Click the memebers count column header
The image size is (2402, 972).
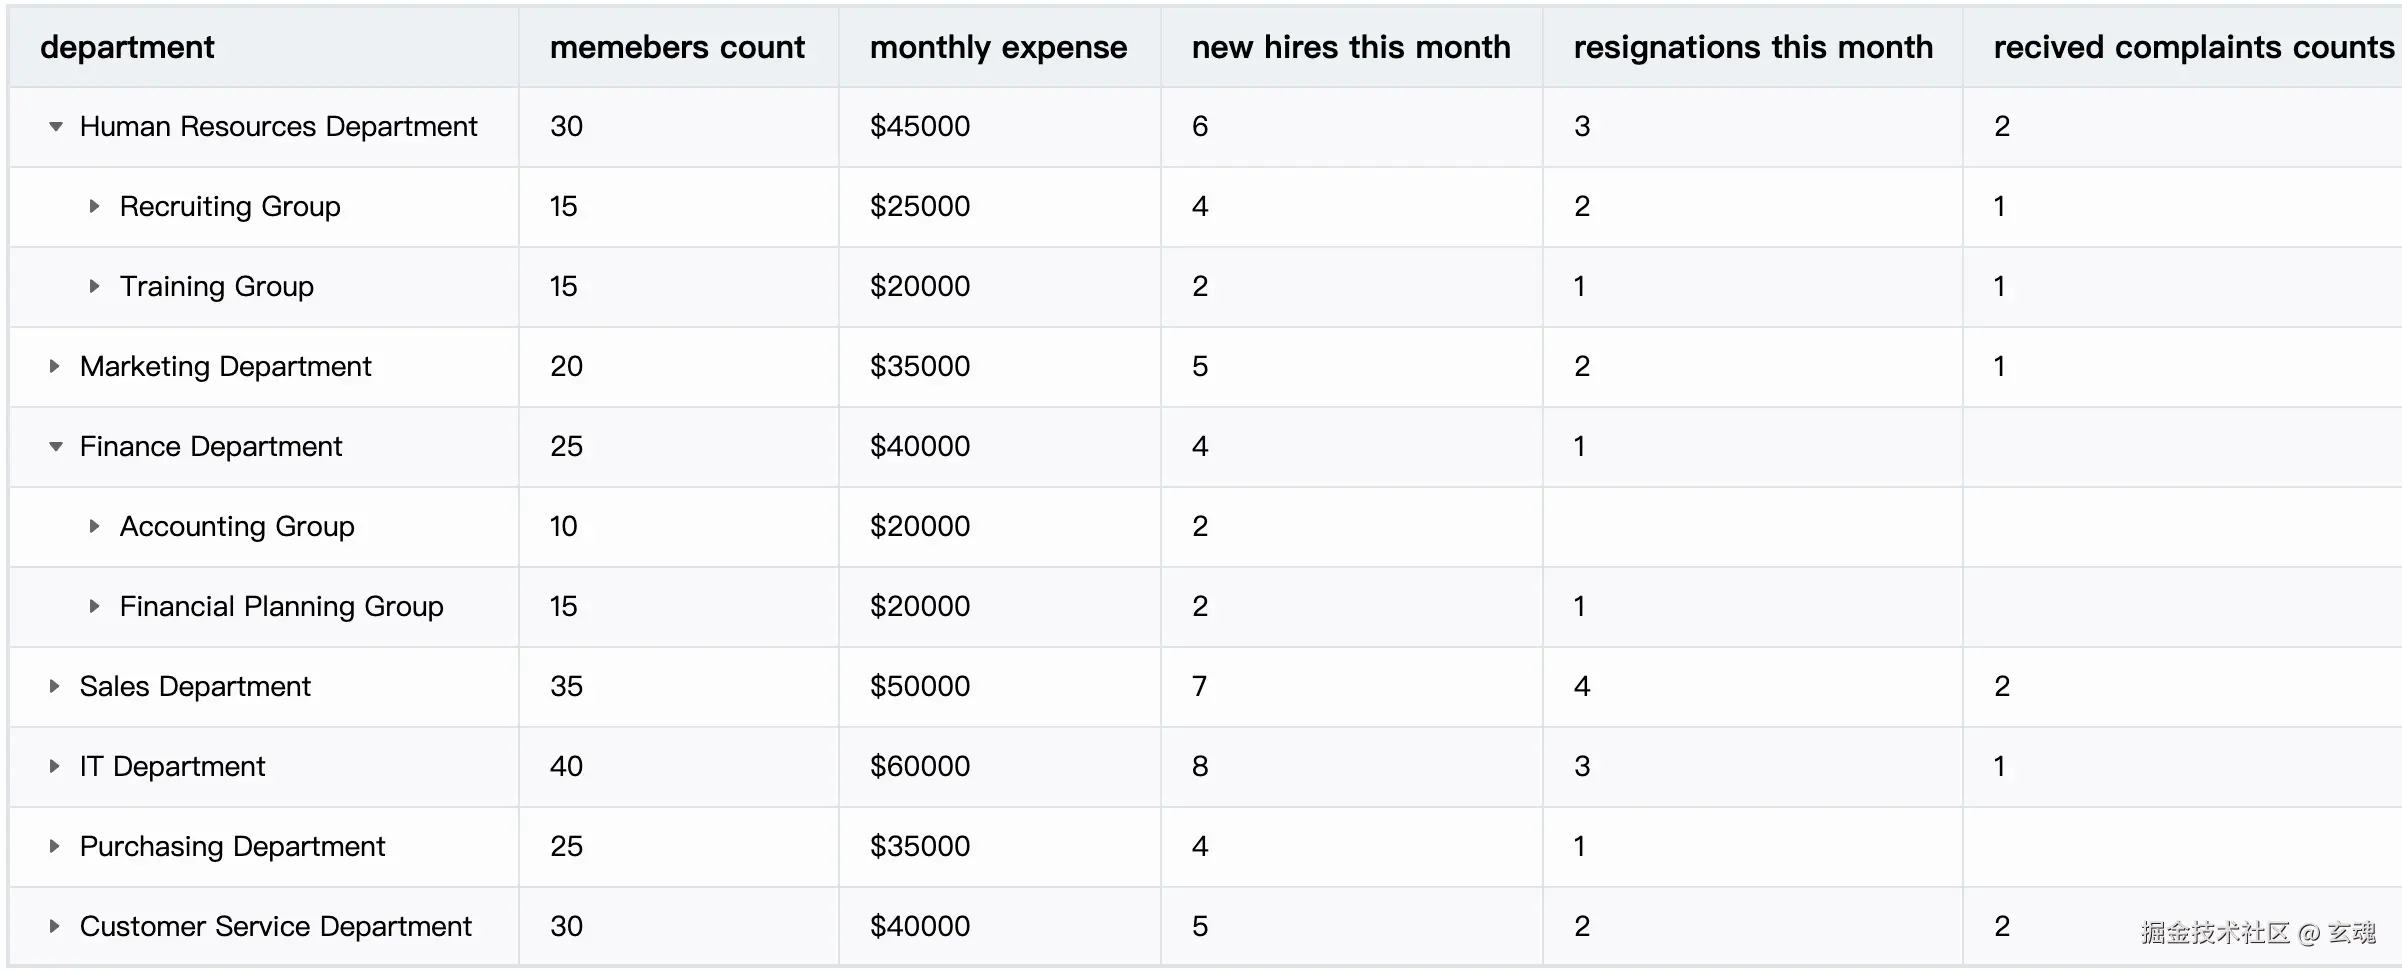(677, 47)
